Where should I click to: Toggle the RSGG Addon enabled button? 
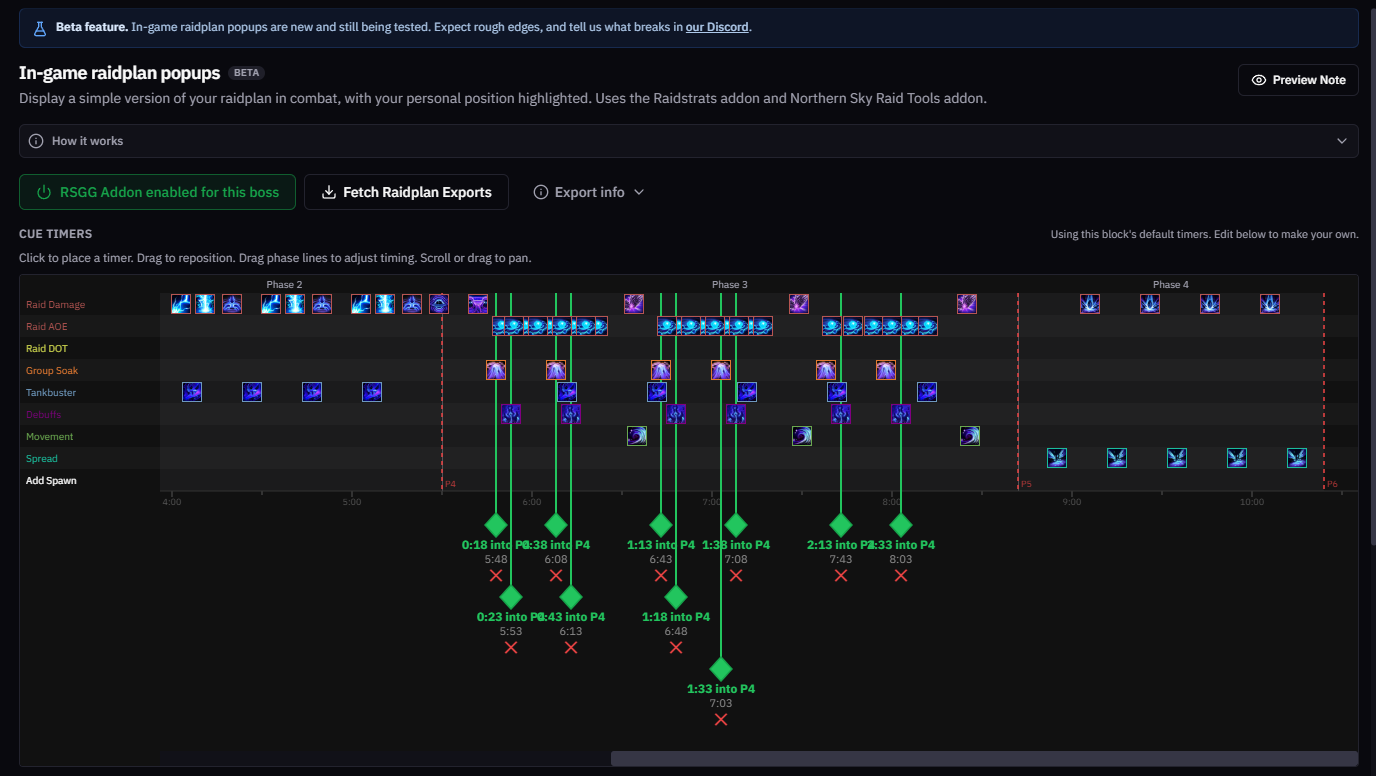click(x=157, y=192)
